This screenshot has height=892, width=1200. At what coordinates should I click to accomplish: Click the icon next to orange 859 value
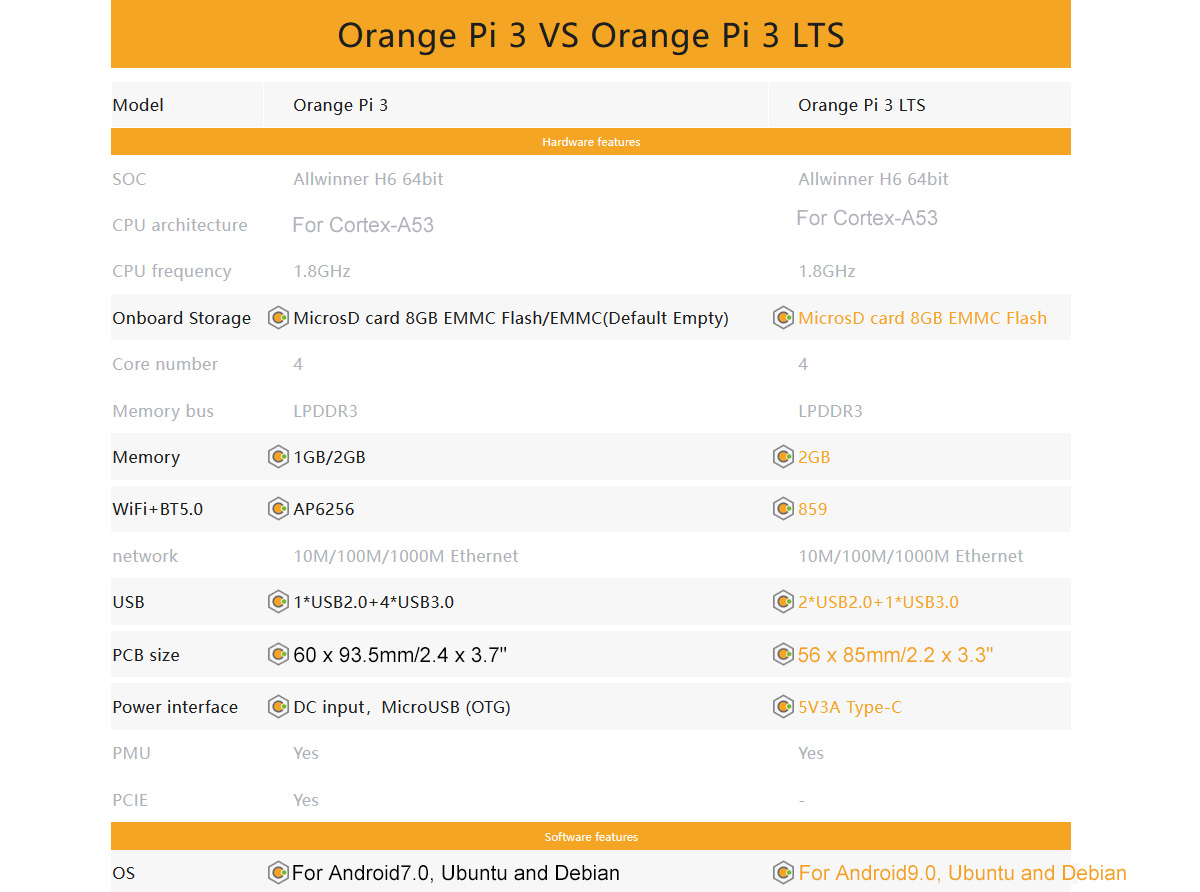click(784, 509)
